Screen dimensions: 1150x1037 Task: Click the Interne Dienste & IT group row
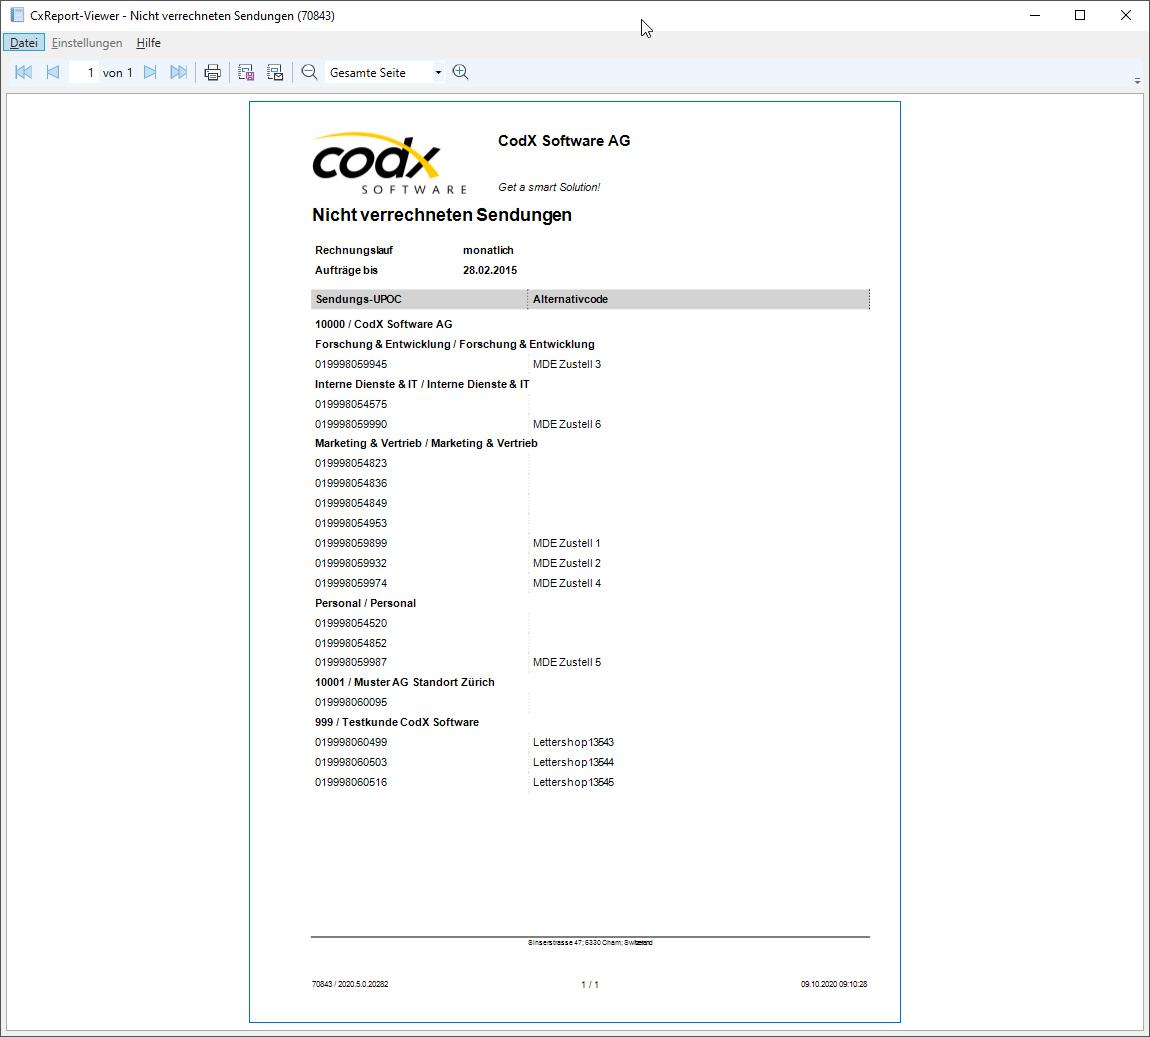pos(422,384)
